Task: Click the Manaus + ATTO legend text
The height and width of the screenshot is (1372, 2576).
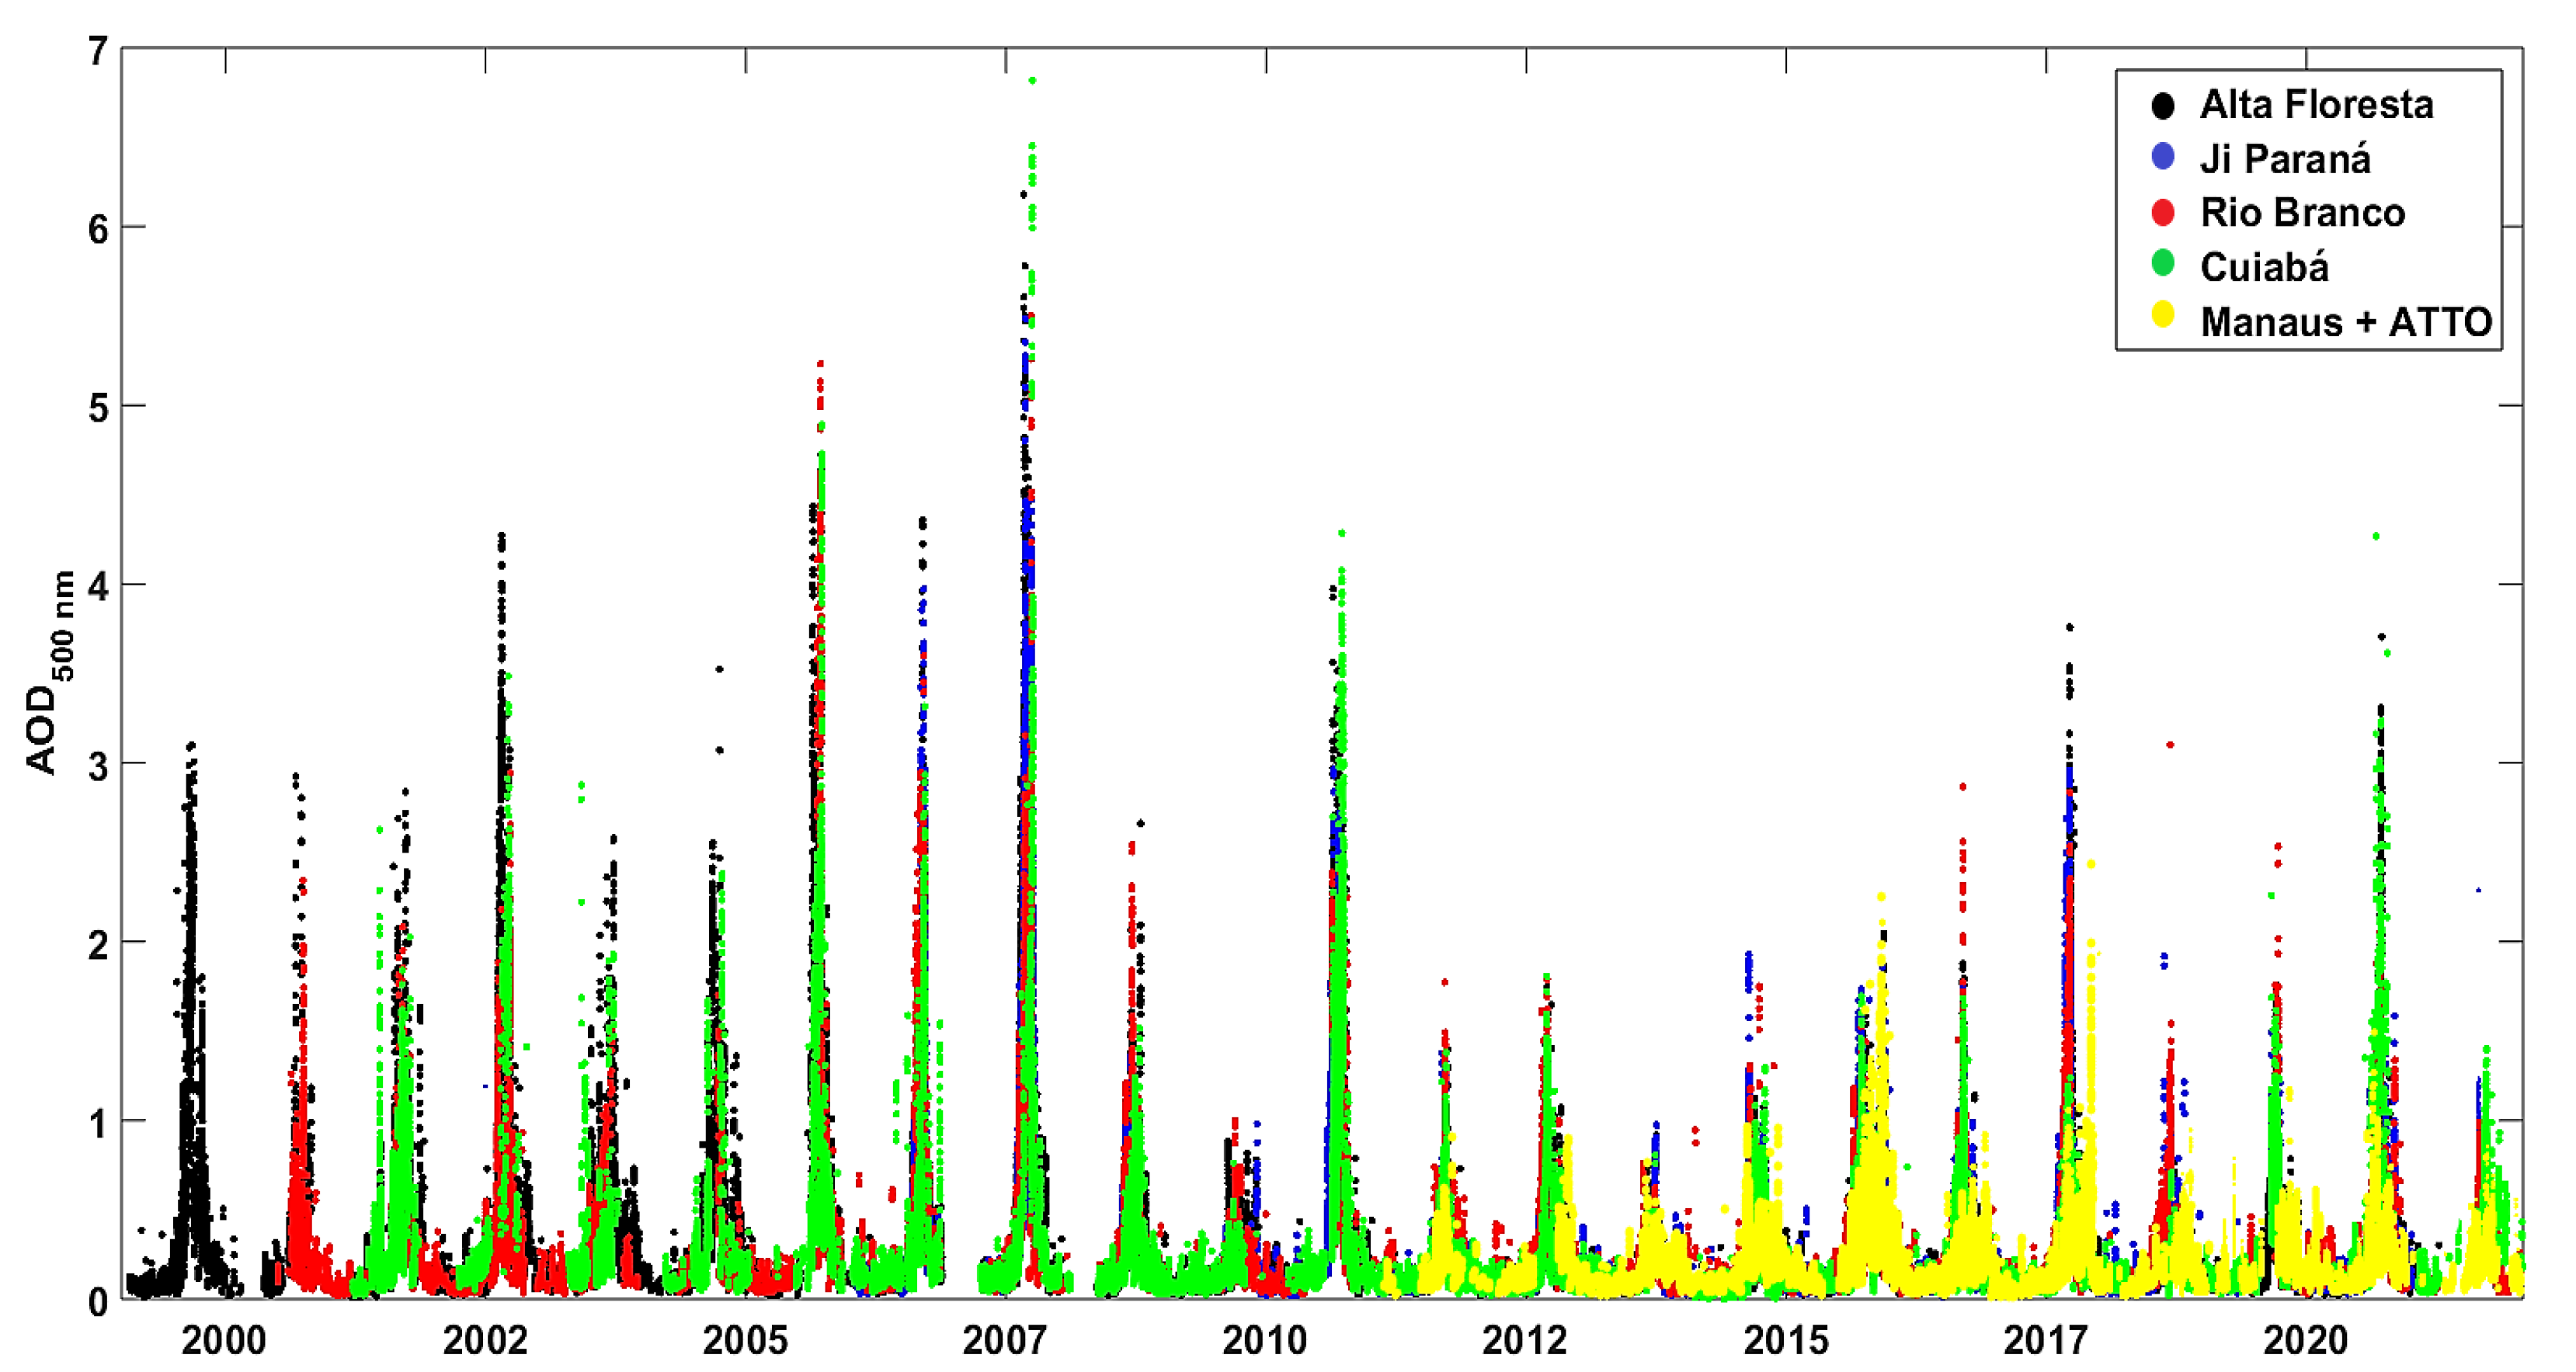Action: pyautogui.click(x=2345, y=322)
